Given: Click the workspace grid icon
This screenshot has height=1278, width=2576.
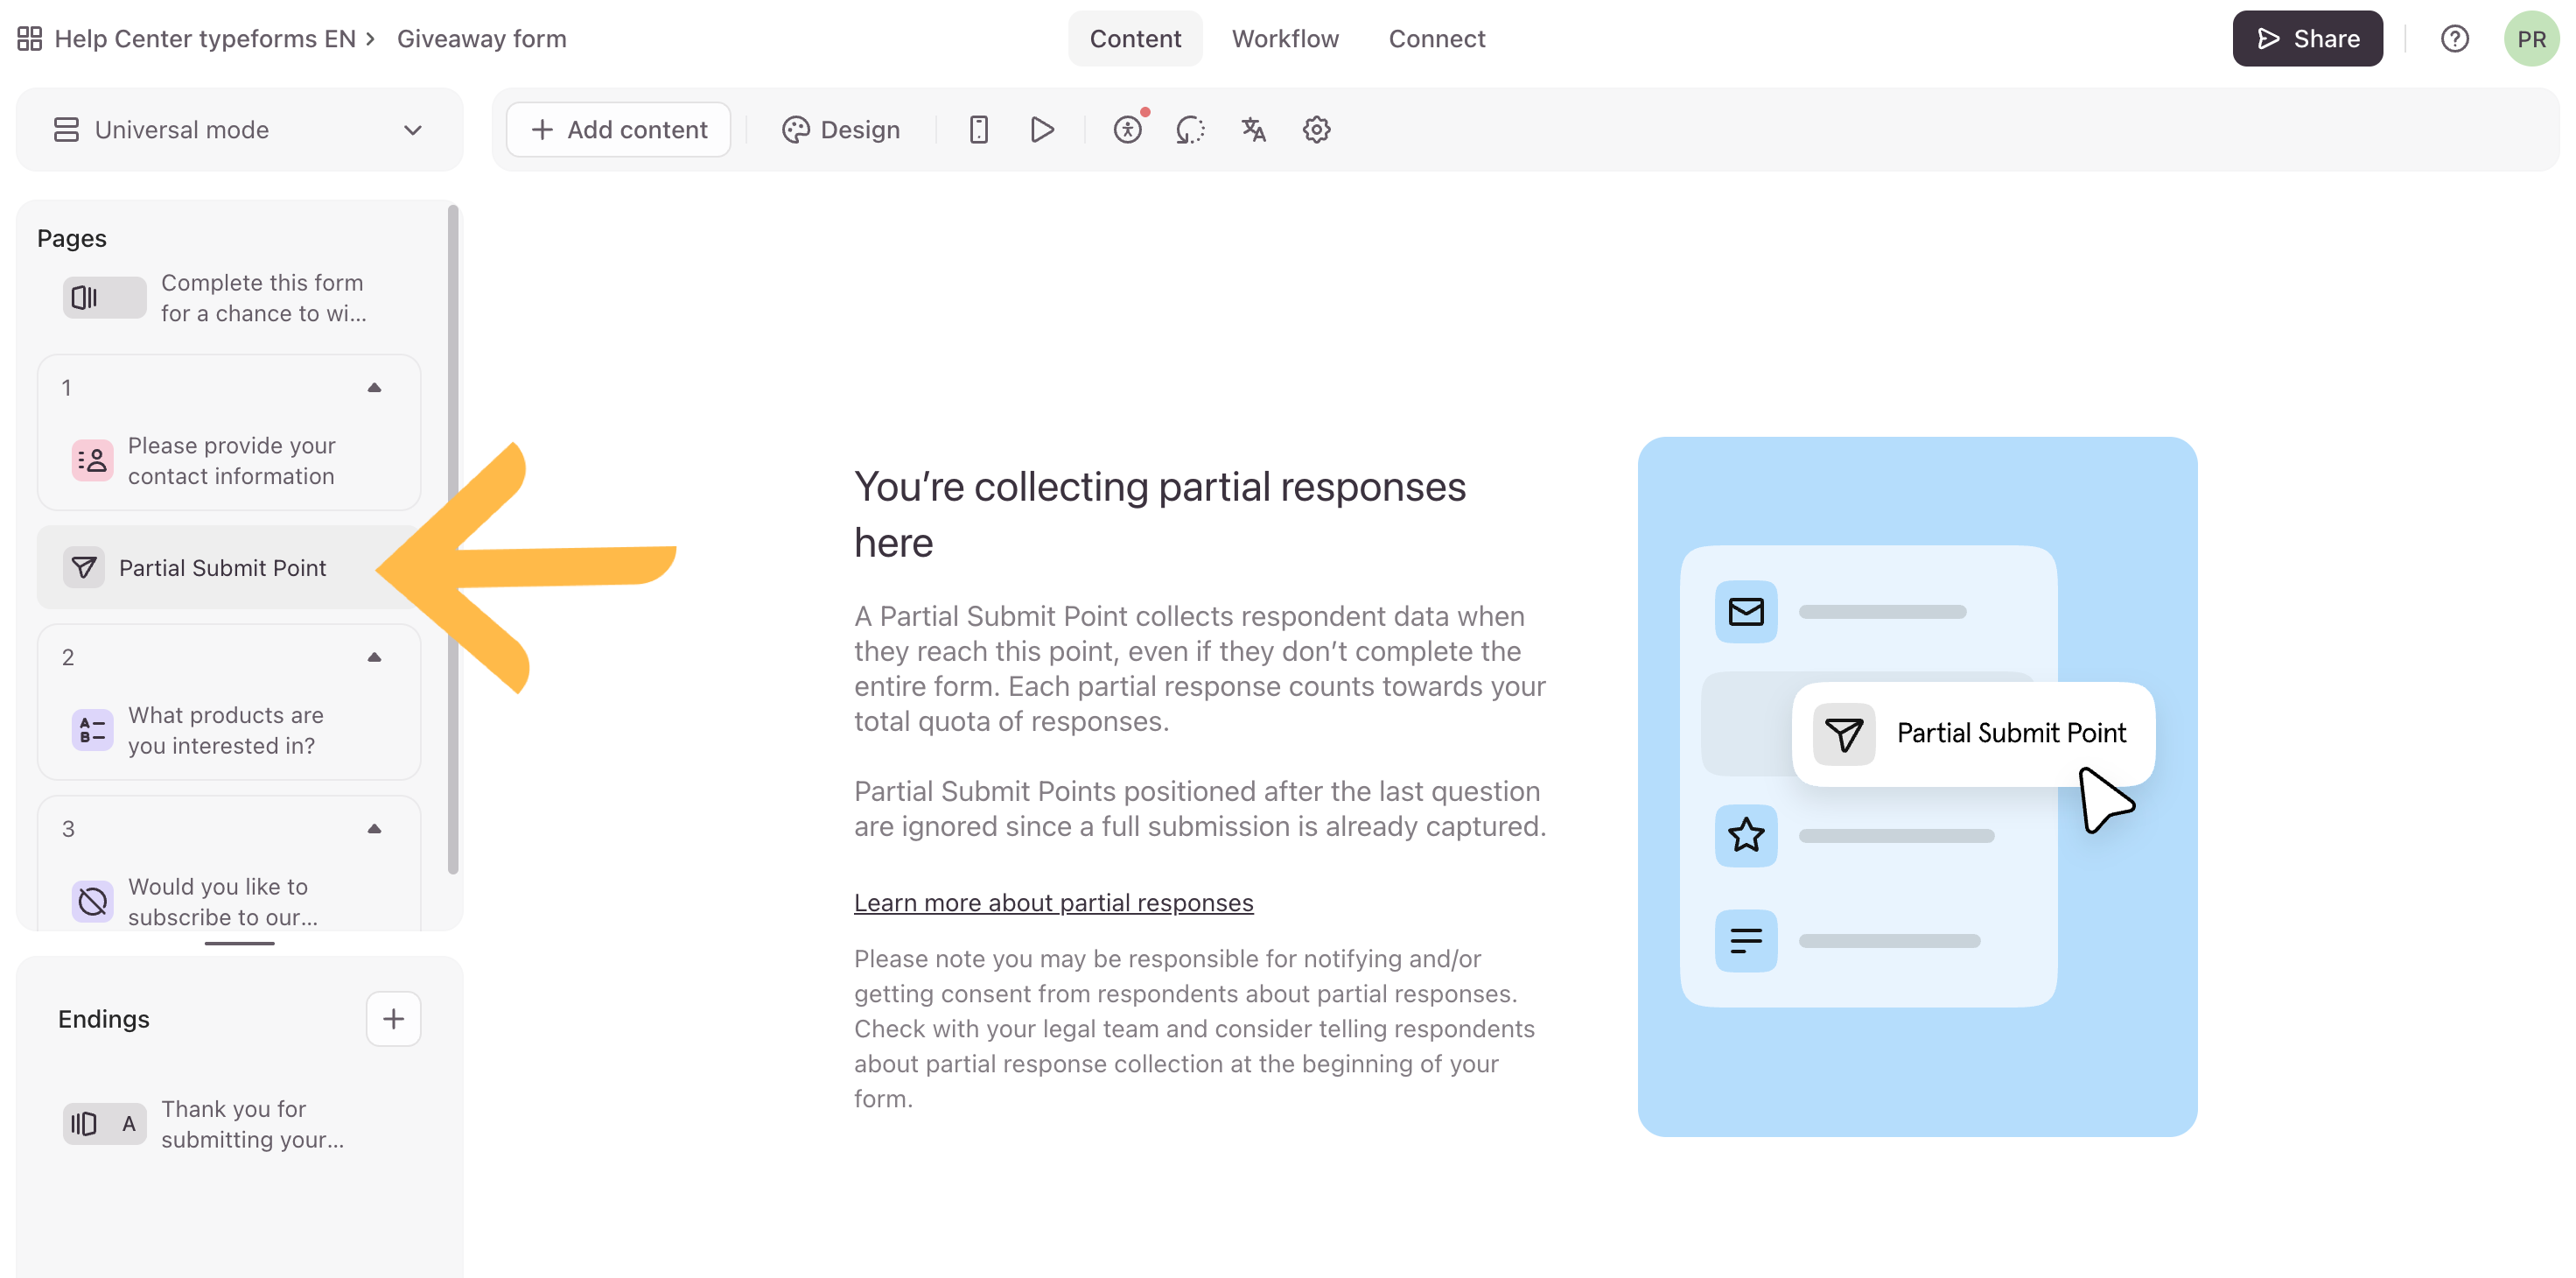Looking at the screenshot, I should (30, 39).
